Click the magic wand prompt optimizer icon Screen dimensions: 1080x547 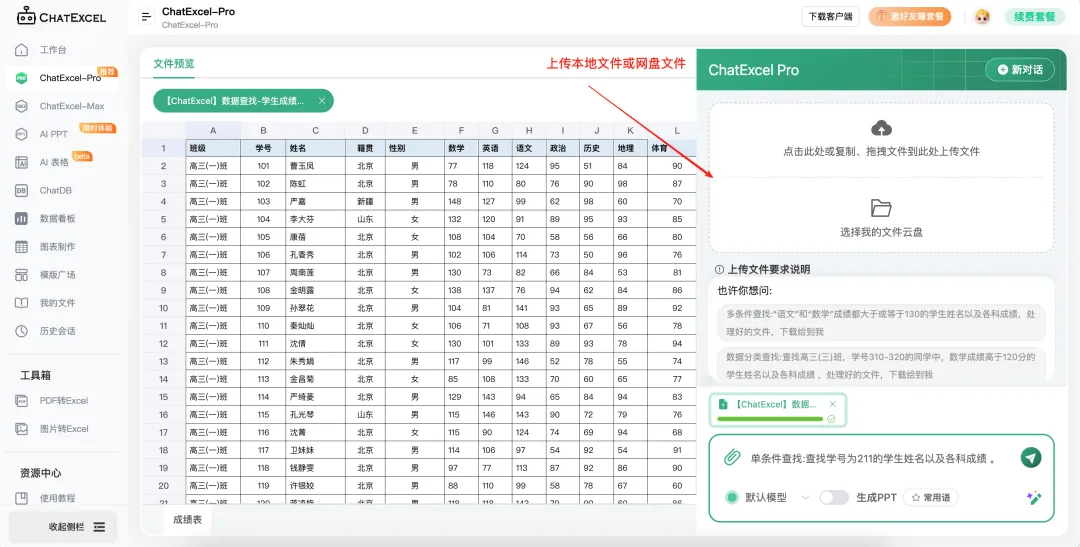(1033, 498)
